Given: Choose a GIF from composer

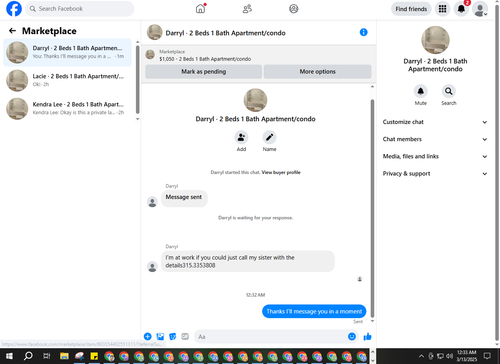Looking at the screenshot, I should click(x=185, y=337).
